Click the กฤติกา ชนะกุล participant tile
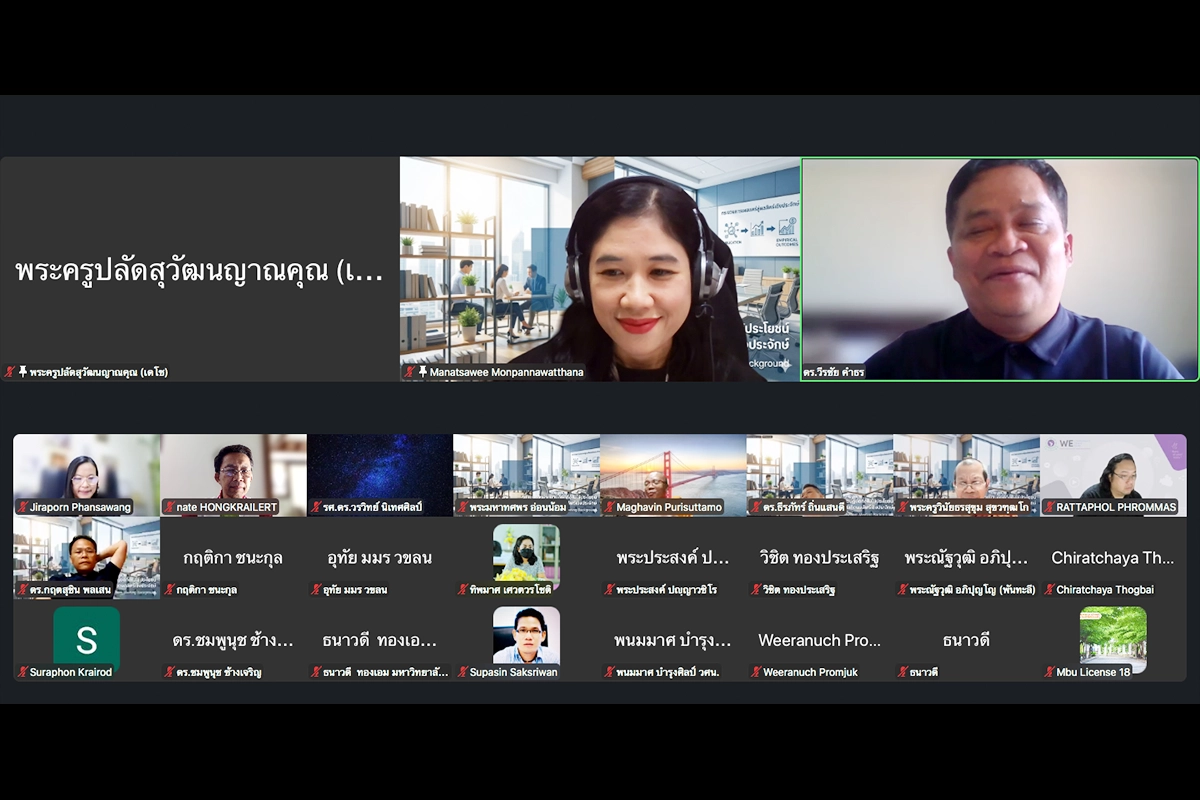 (x=233, y=558)
